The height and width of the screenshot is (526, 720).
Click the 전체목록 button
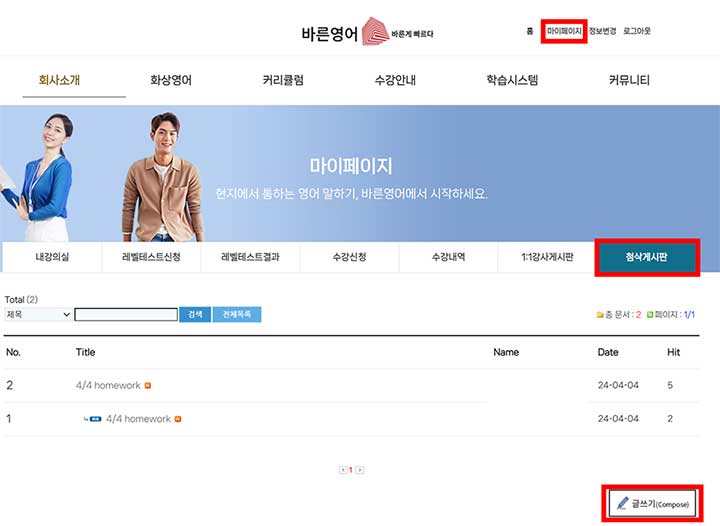point(236,314)
